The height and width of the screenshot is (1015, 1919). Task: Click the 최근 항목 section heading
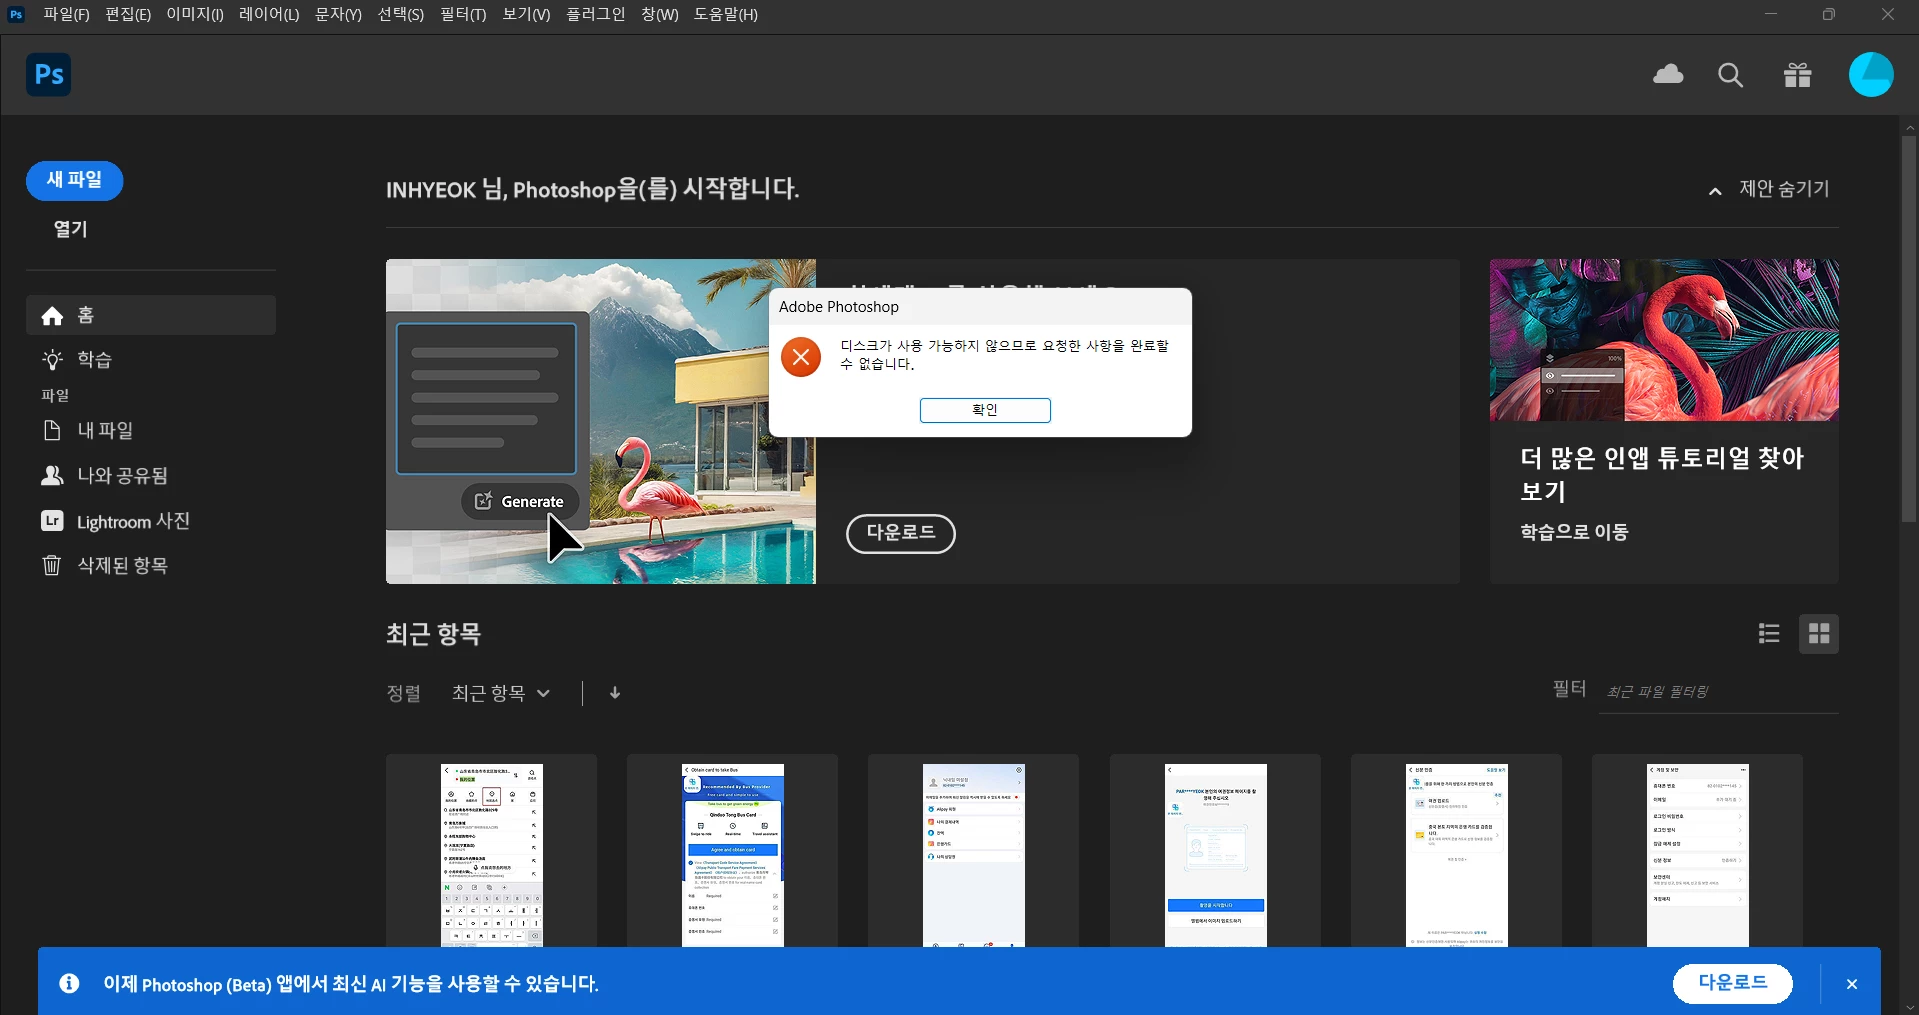click(x=434, y=634)
